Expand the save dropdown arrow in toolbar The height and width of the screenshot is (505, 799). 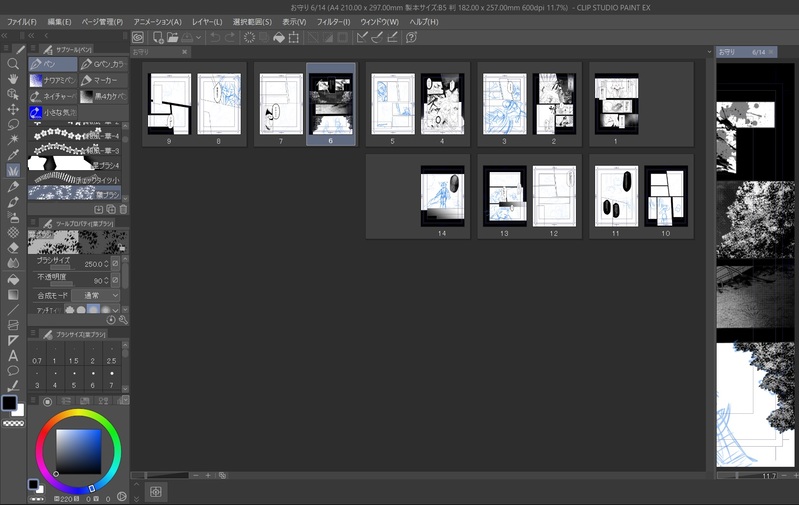(x=199, y=37)
